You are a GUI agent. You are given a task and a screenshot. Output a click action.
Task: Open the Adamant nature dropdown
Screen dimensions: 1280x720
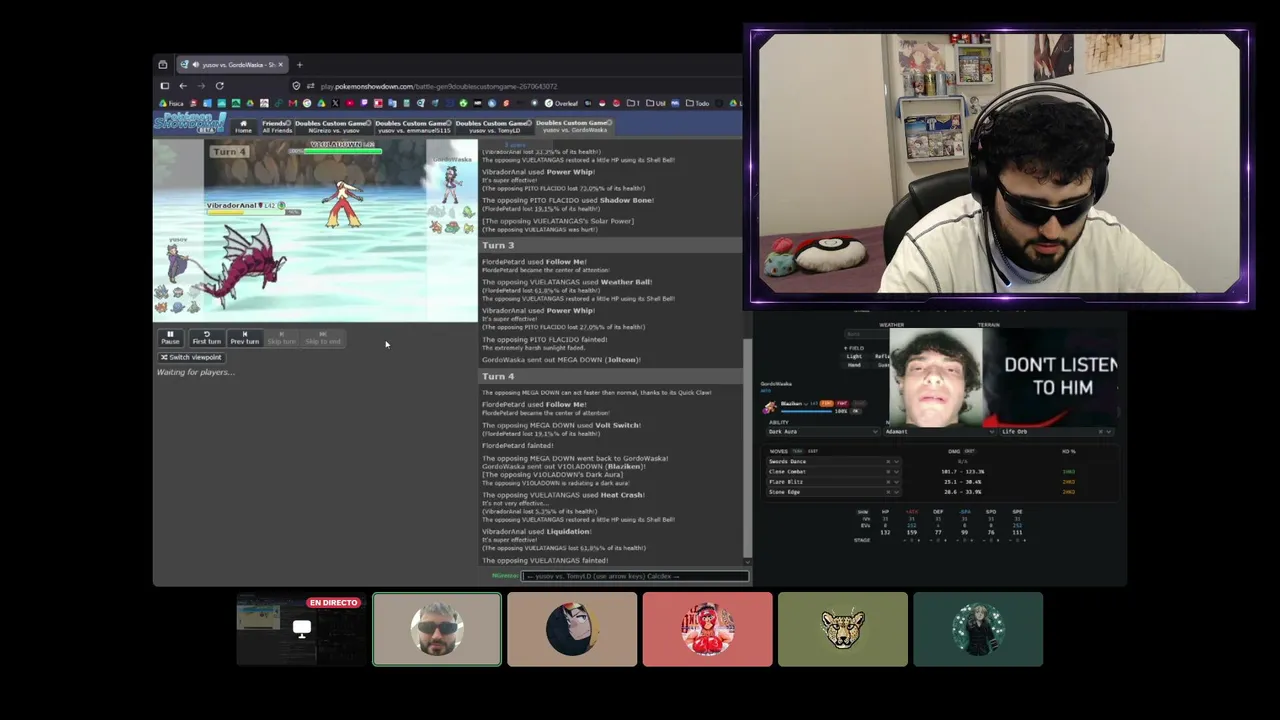tap(938, 432)
